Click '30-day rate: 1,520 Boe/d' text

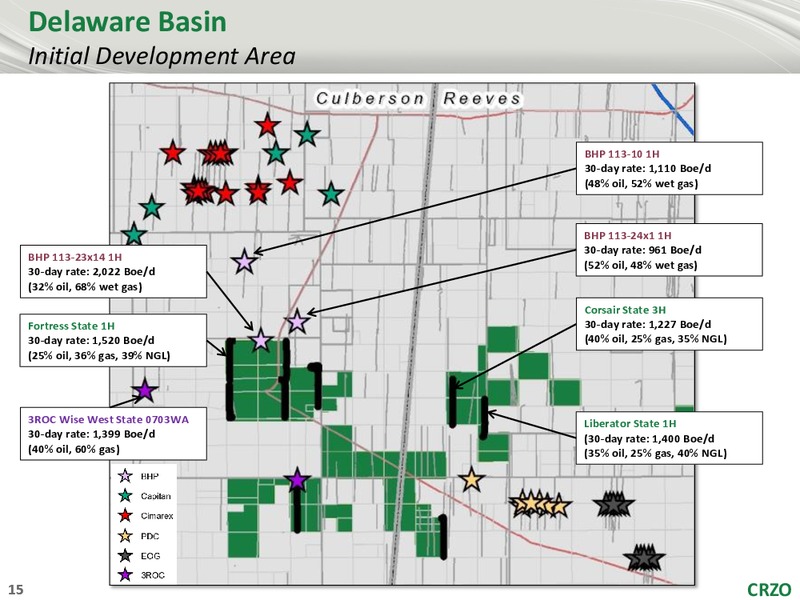click(91, 340)
